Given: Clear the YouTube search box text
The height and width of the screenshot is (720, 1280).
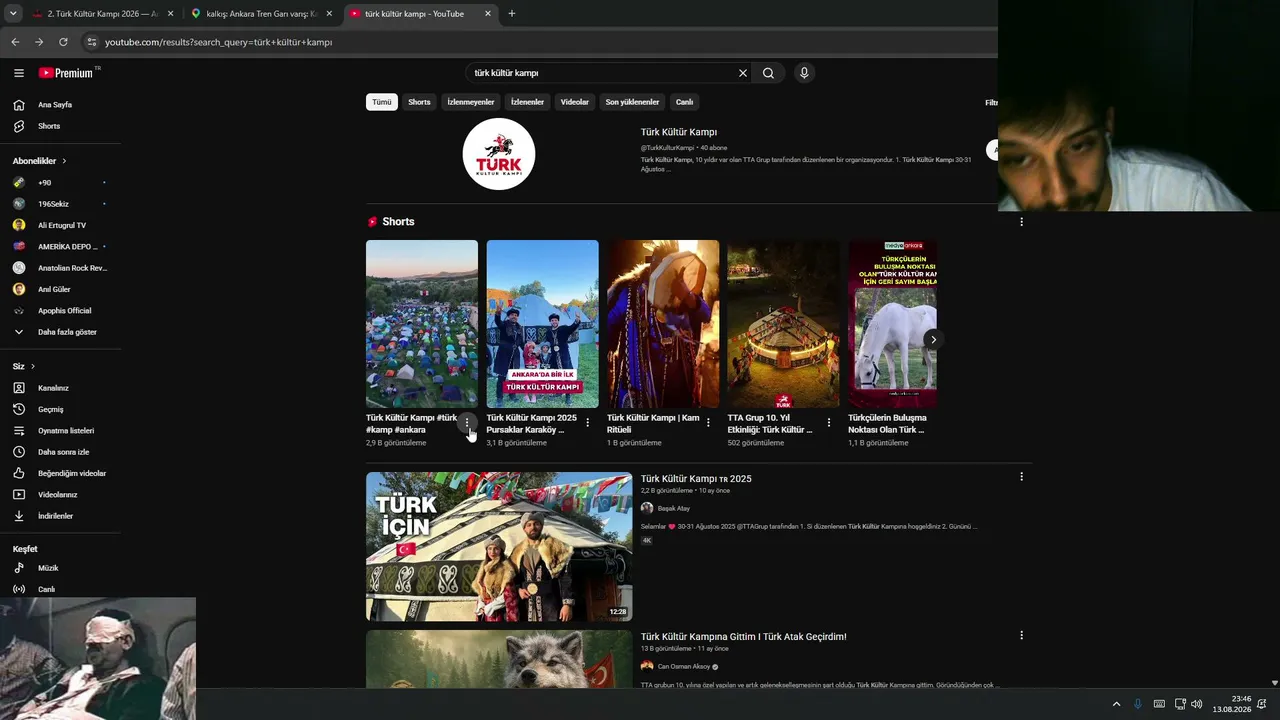Looking at the screenshot, I should [x=743, y=73].
